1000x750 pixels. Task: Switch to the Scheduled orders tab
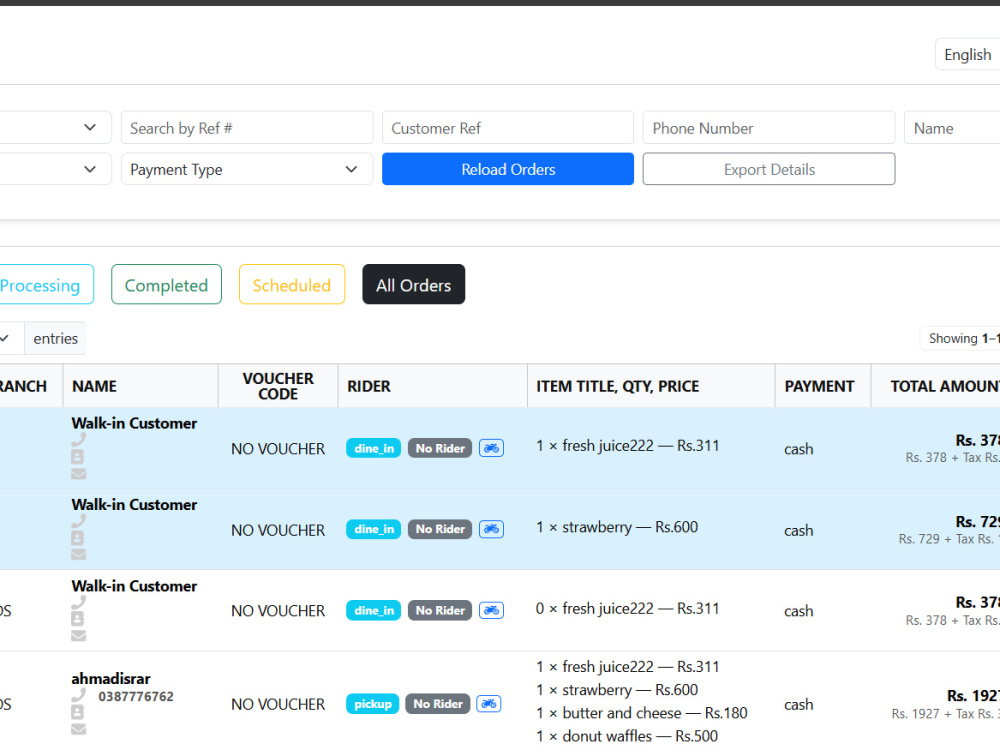[292, 284]
